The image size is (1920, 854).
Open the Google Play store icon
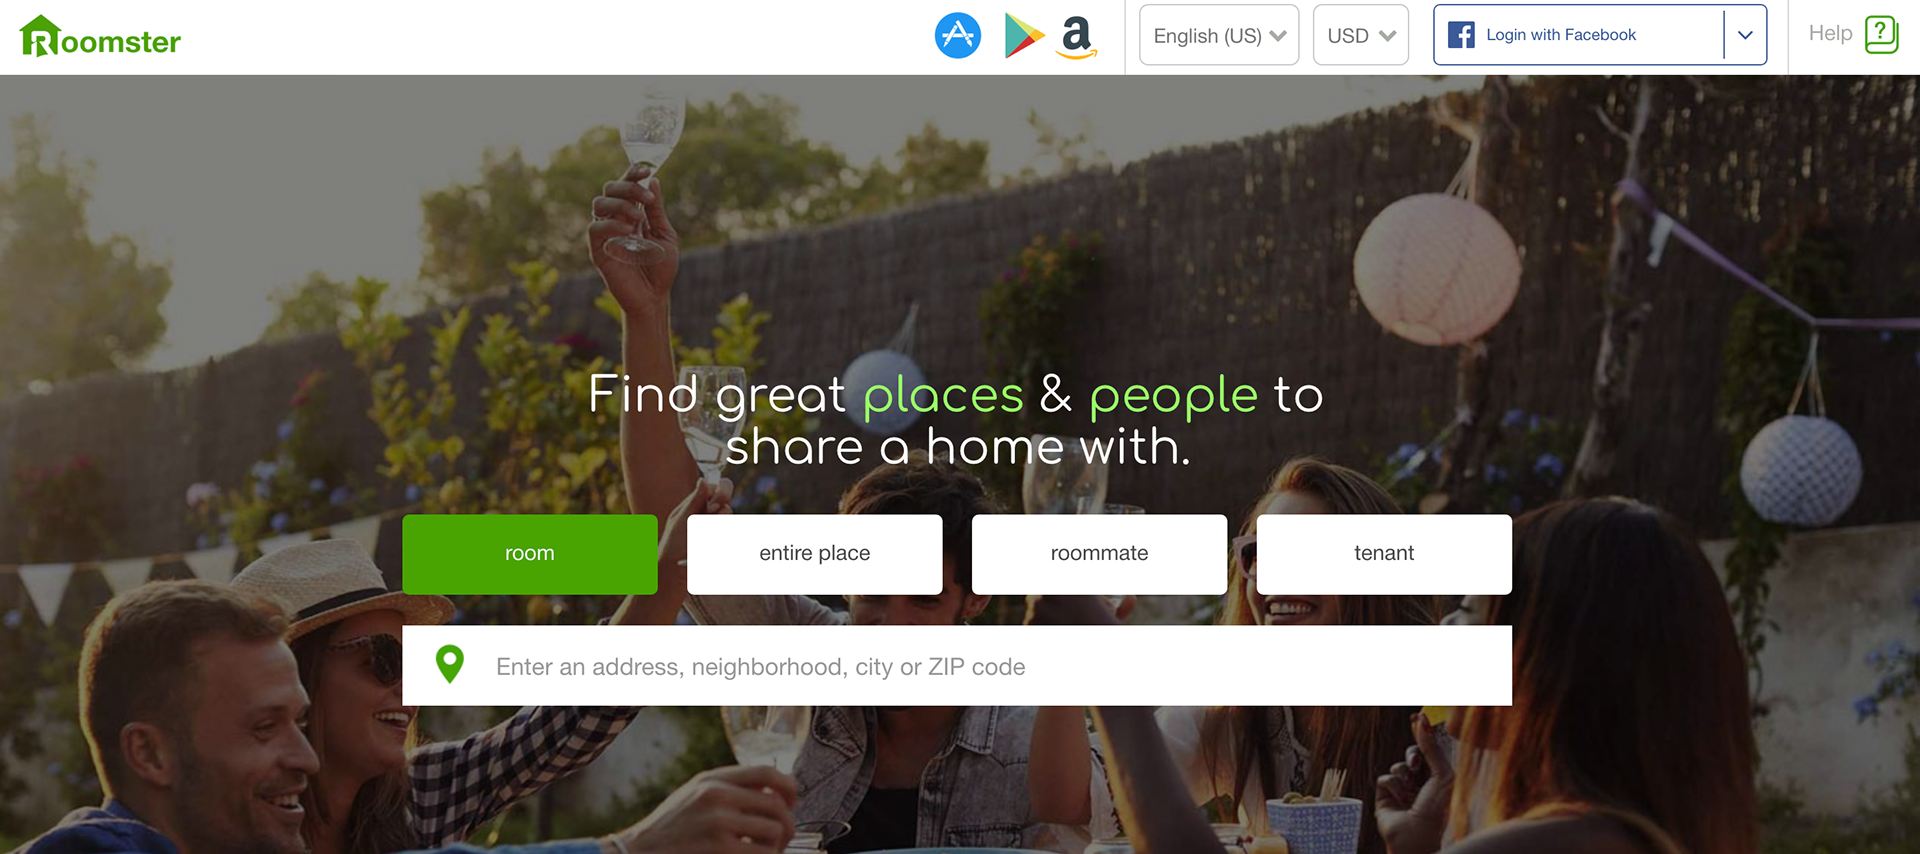pos(1024,36)
